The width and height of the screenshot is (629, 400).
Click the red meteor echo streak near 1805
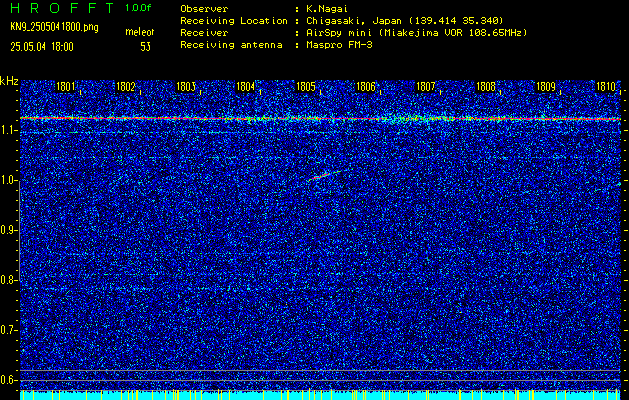(x=325, y=175)
